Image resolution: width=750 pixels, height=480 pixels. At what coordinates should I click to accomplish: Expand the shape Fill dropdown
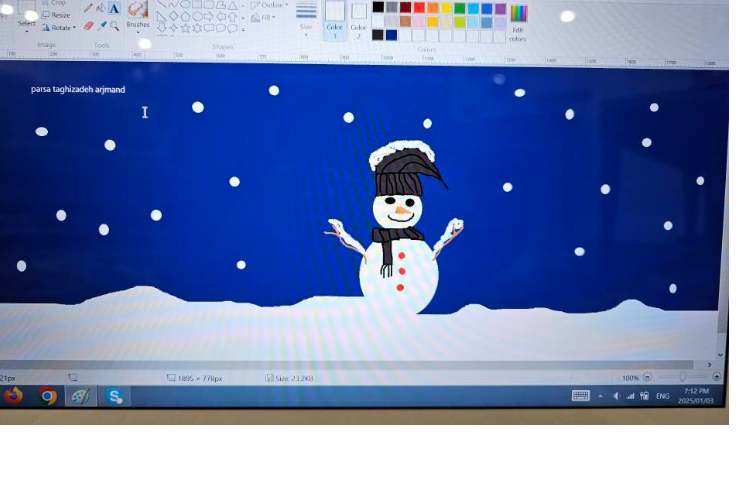(264, 18)
